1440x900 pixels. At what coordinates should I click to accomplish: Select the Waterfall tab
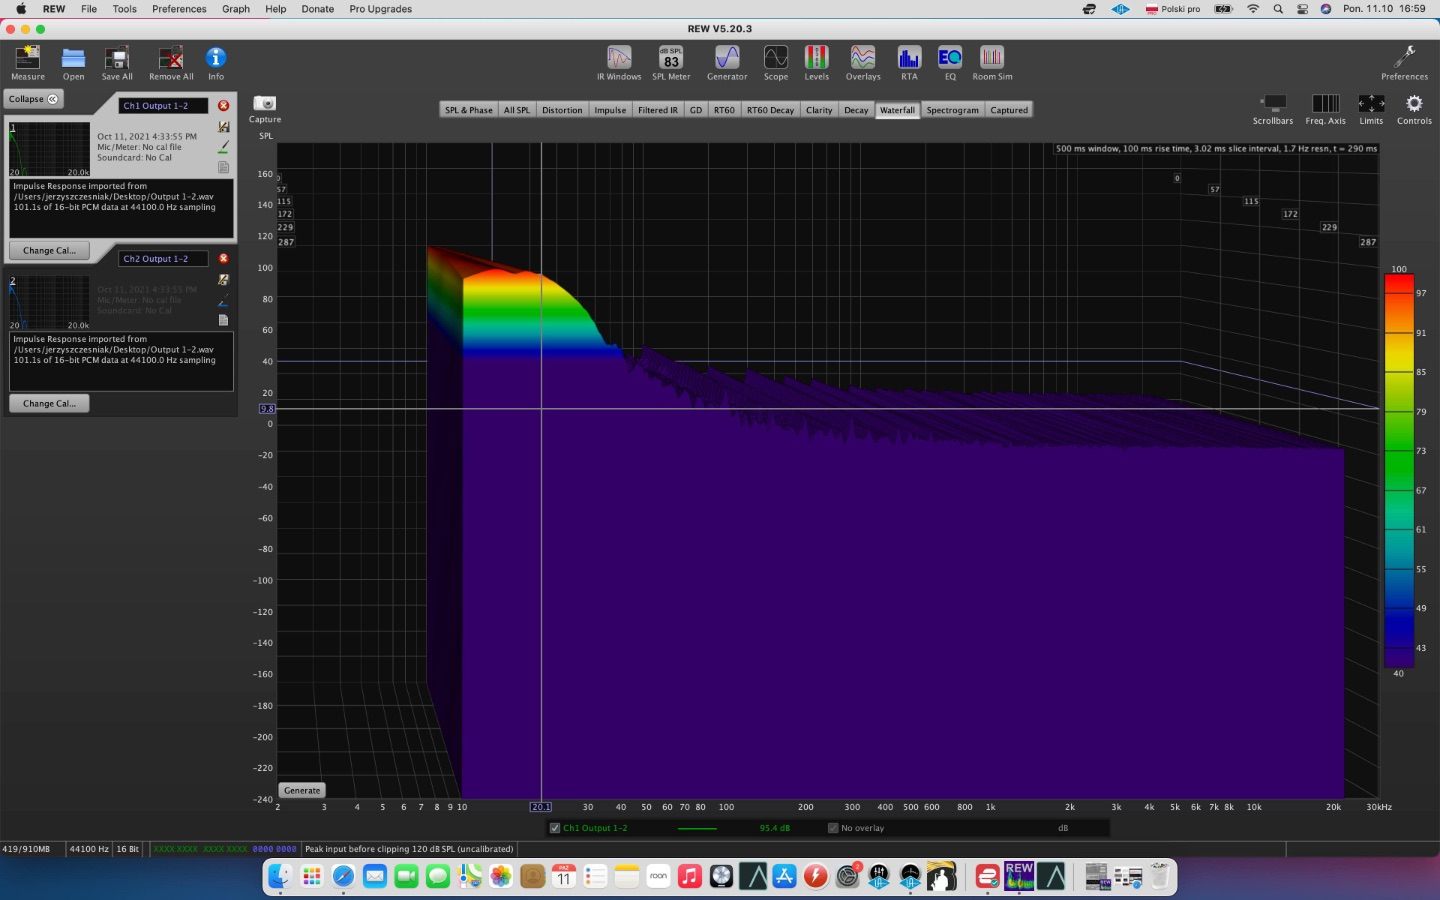pyautogui.click(x=897, y=110)
